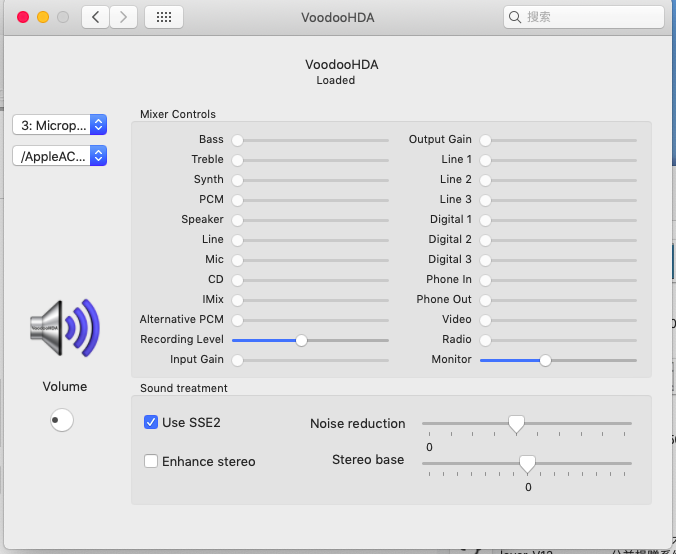Click the Stereo base slider thumb

[527, 464]
